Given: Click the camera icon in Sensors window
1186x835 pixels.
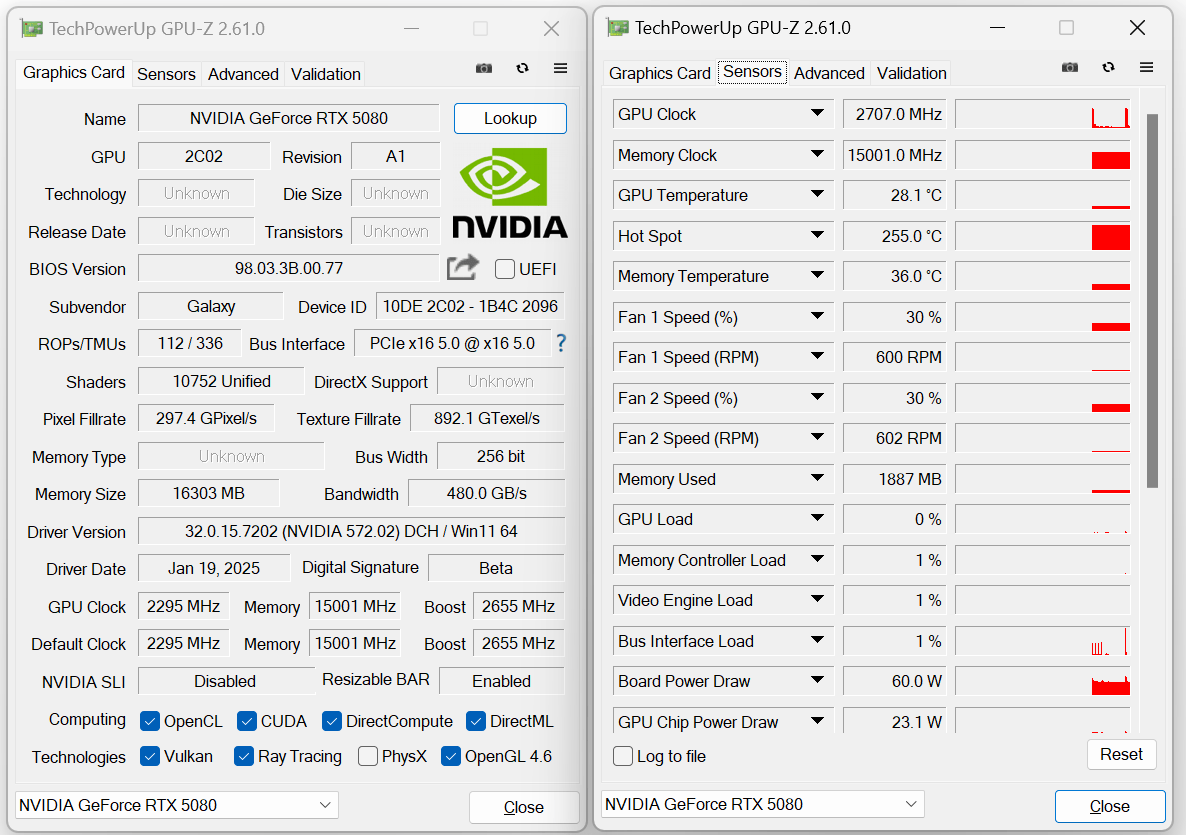Looking at the screenshot, I should [1070, 67].
